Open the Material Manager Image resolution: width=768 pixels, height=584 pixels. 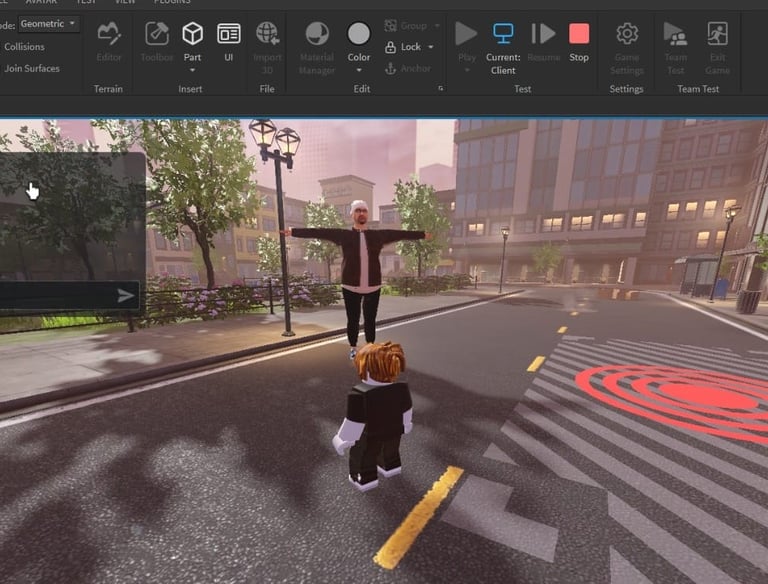click(317, 48)
